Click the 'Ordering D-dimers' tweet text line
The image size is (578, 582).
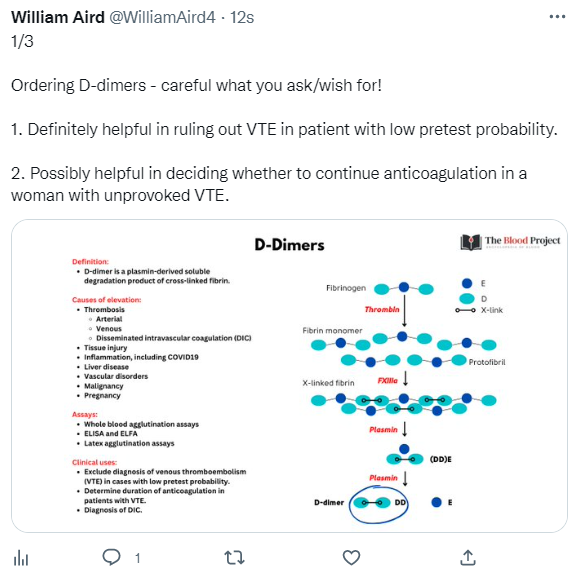(x=196, y=85)
